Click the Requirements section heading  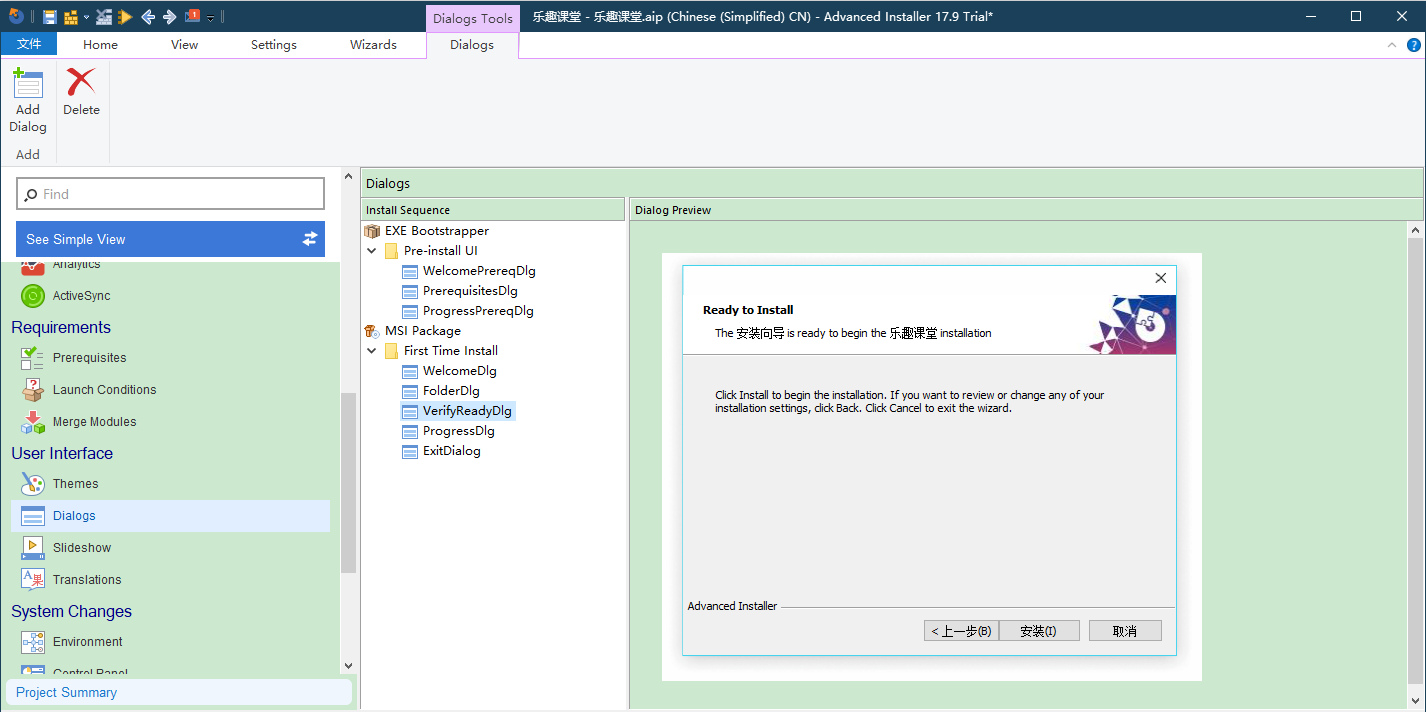61,327
